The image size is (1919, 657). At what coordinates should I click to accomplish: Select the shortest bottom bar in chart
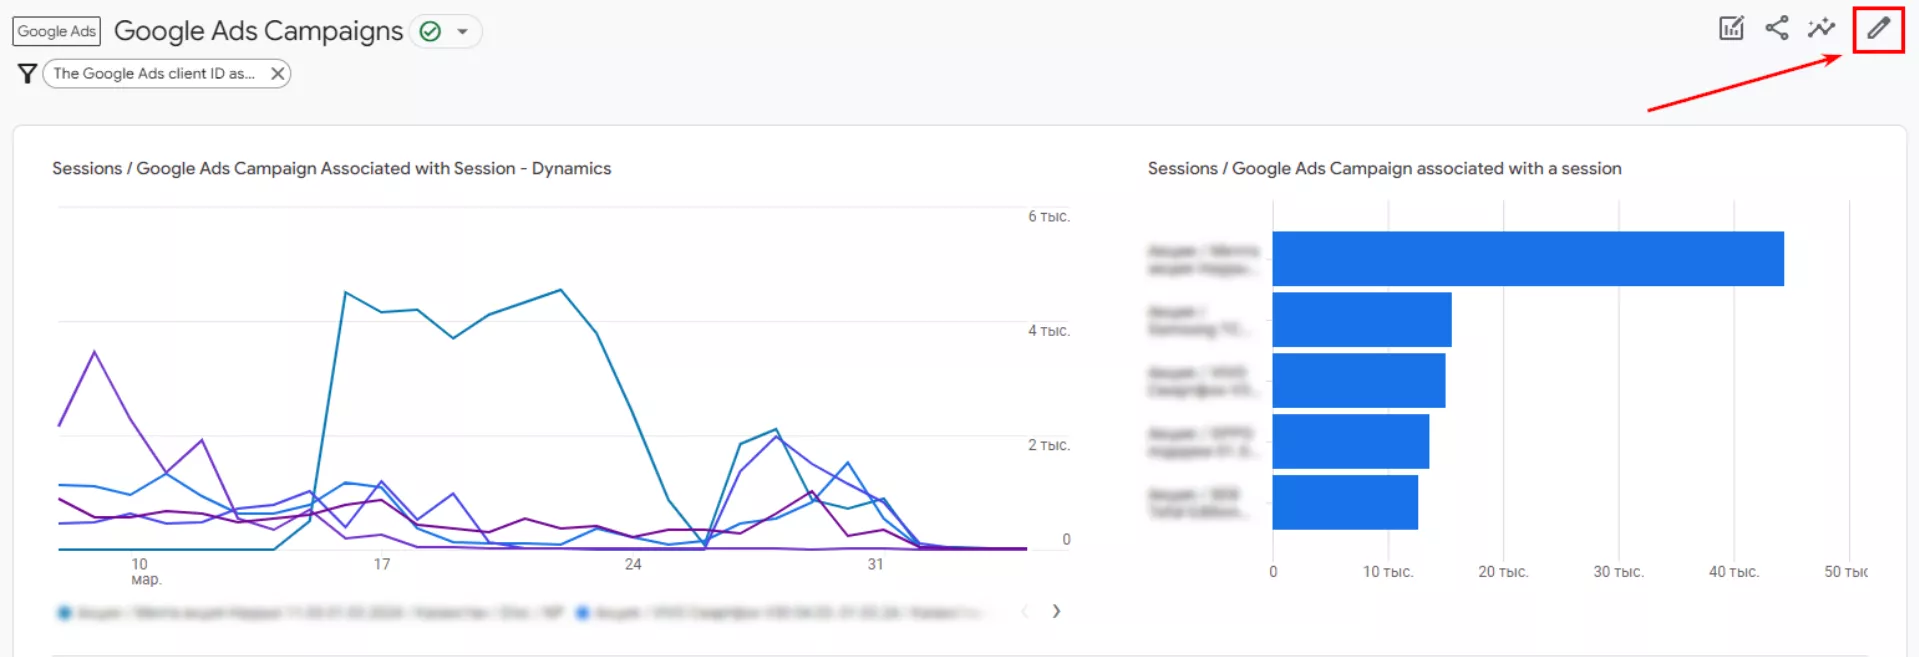(x=1345, y=502)
